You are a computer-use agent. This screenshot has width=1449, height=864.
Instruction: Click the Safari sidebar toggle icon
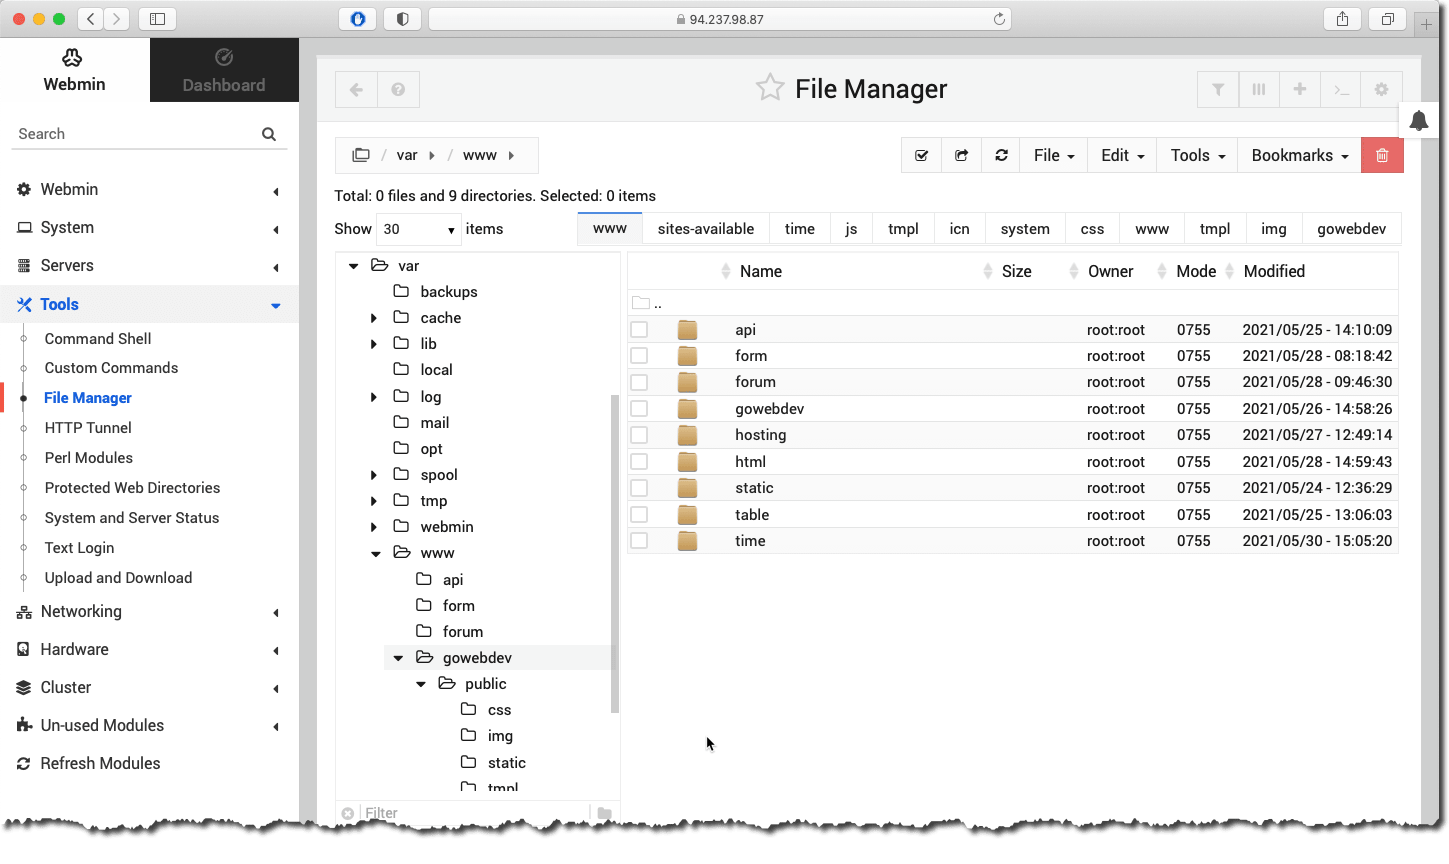(158, 19)
